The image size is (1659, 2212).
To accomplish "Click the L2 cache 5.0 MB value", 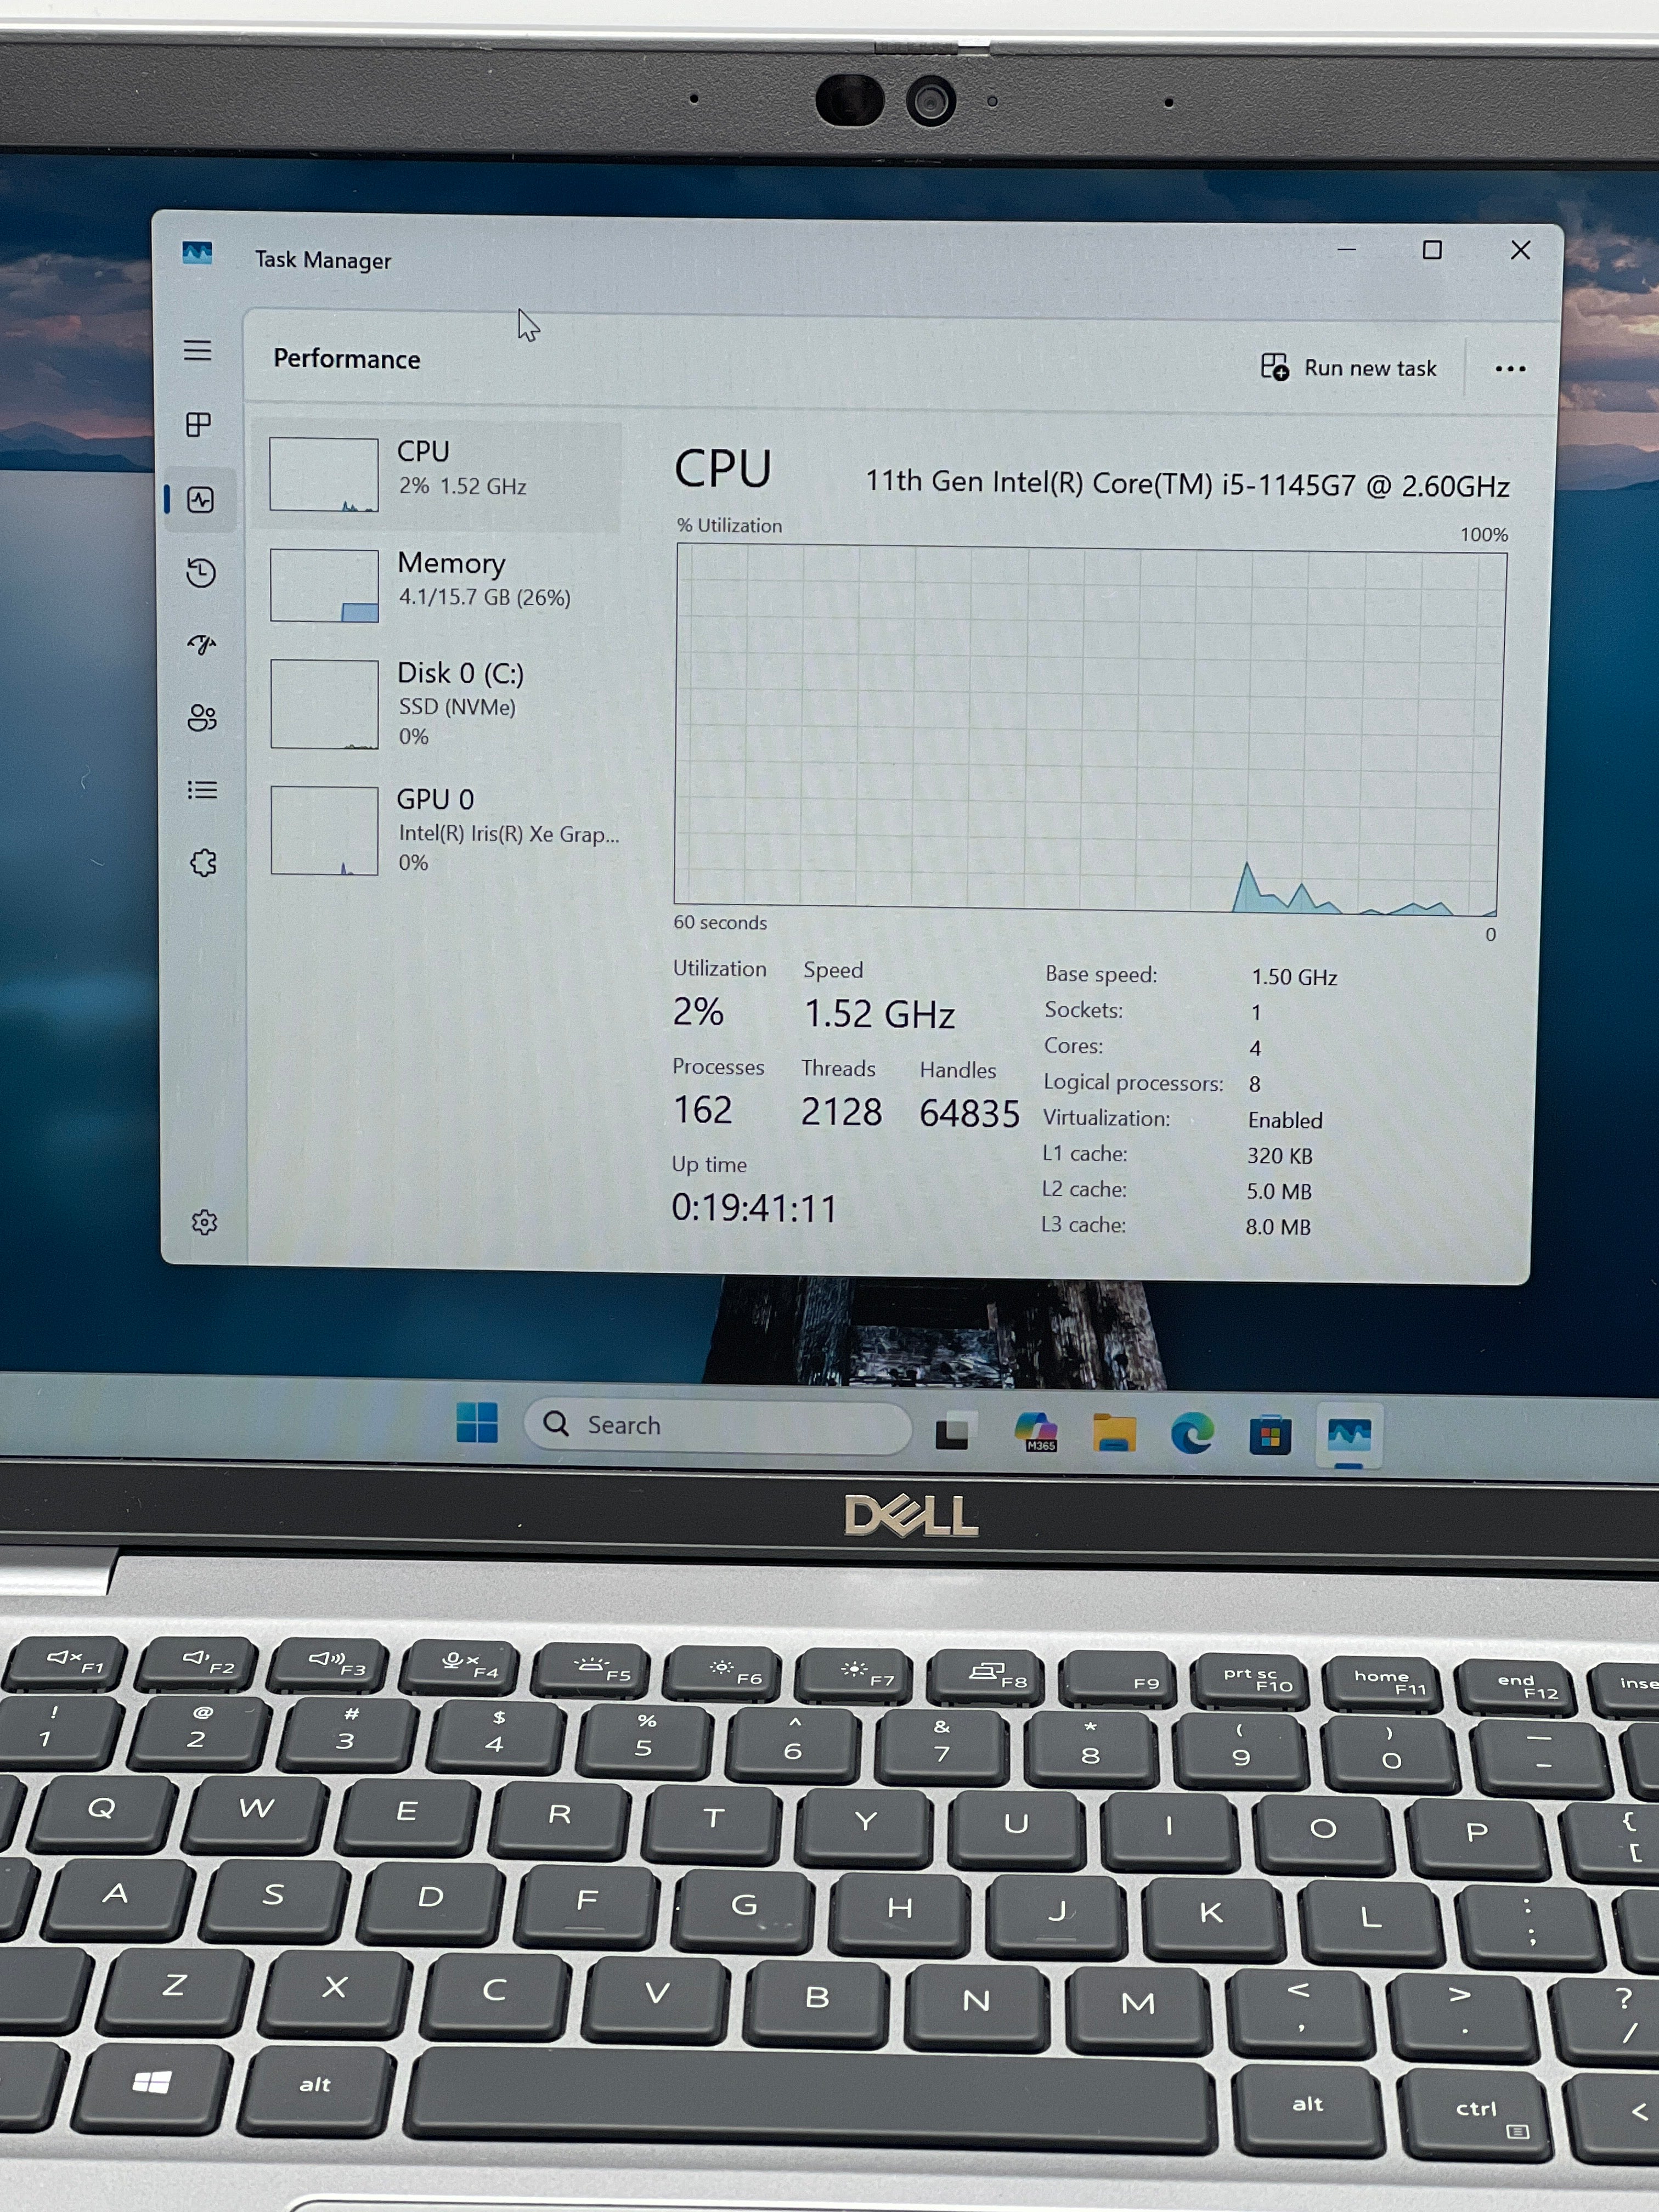I will pos(1278,1191).
